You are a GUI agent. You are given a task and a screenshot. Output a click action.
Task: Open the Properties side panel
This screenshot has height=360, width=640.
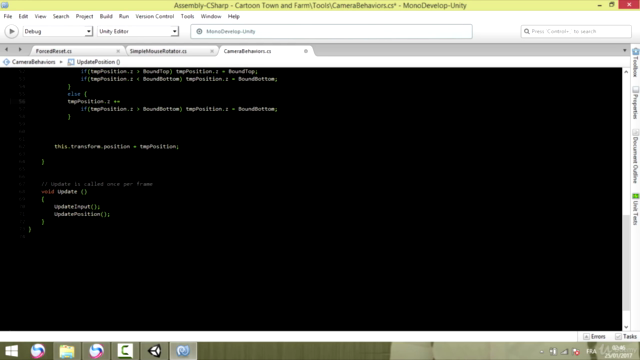(636, 102)
